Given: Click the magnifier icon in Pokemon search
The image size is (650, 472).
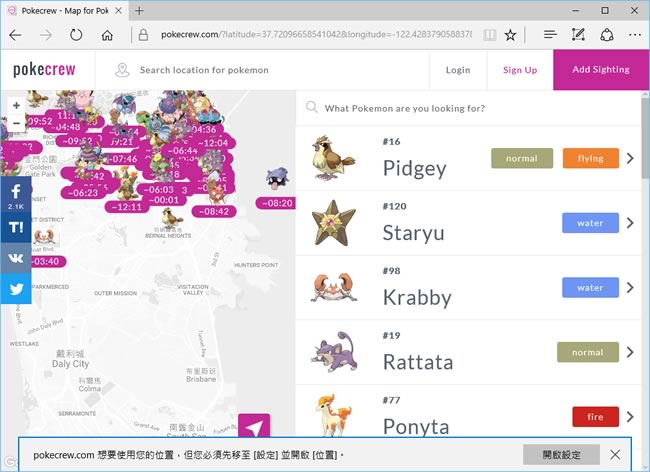Looking at the screenshot, I should point(312,108).
